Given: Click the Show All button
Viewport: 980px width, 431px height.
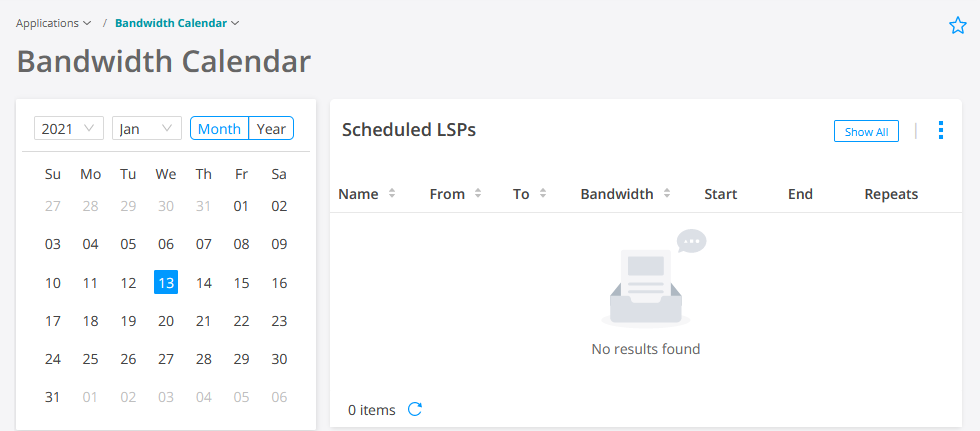Looking at the screenshot, I should pos(866,132).
